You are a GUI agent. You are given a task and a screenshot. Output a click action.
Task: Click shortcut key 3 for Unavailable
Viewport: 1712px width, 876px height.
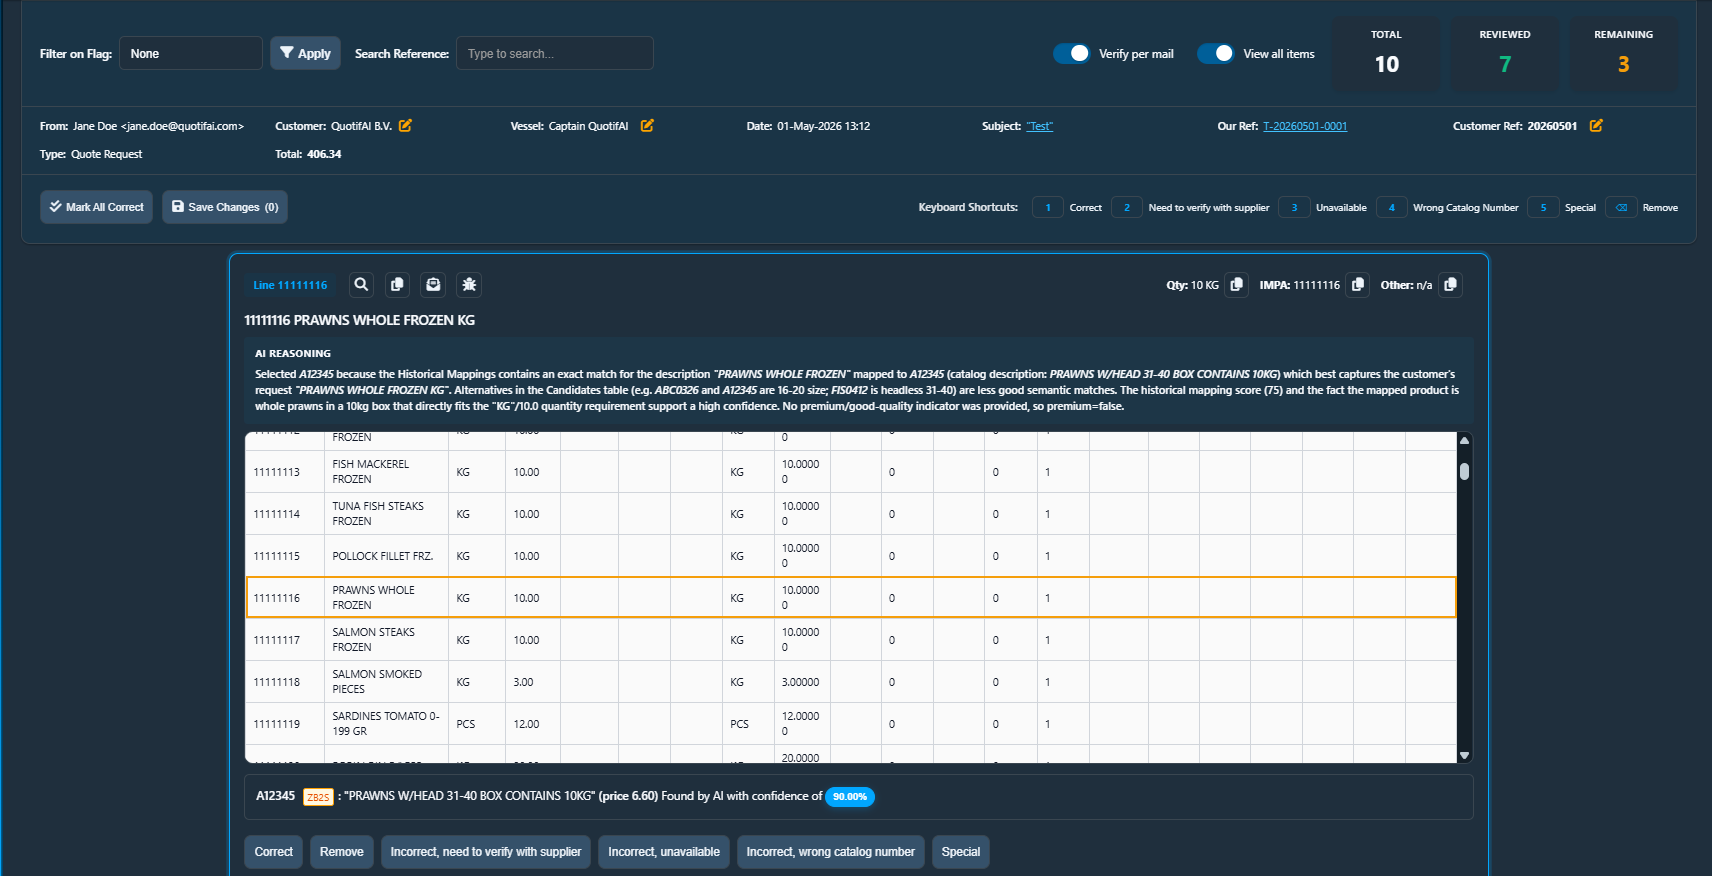[x=1294, y=208]
